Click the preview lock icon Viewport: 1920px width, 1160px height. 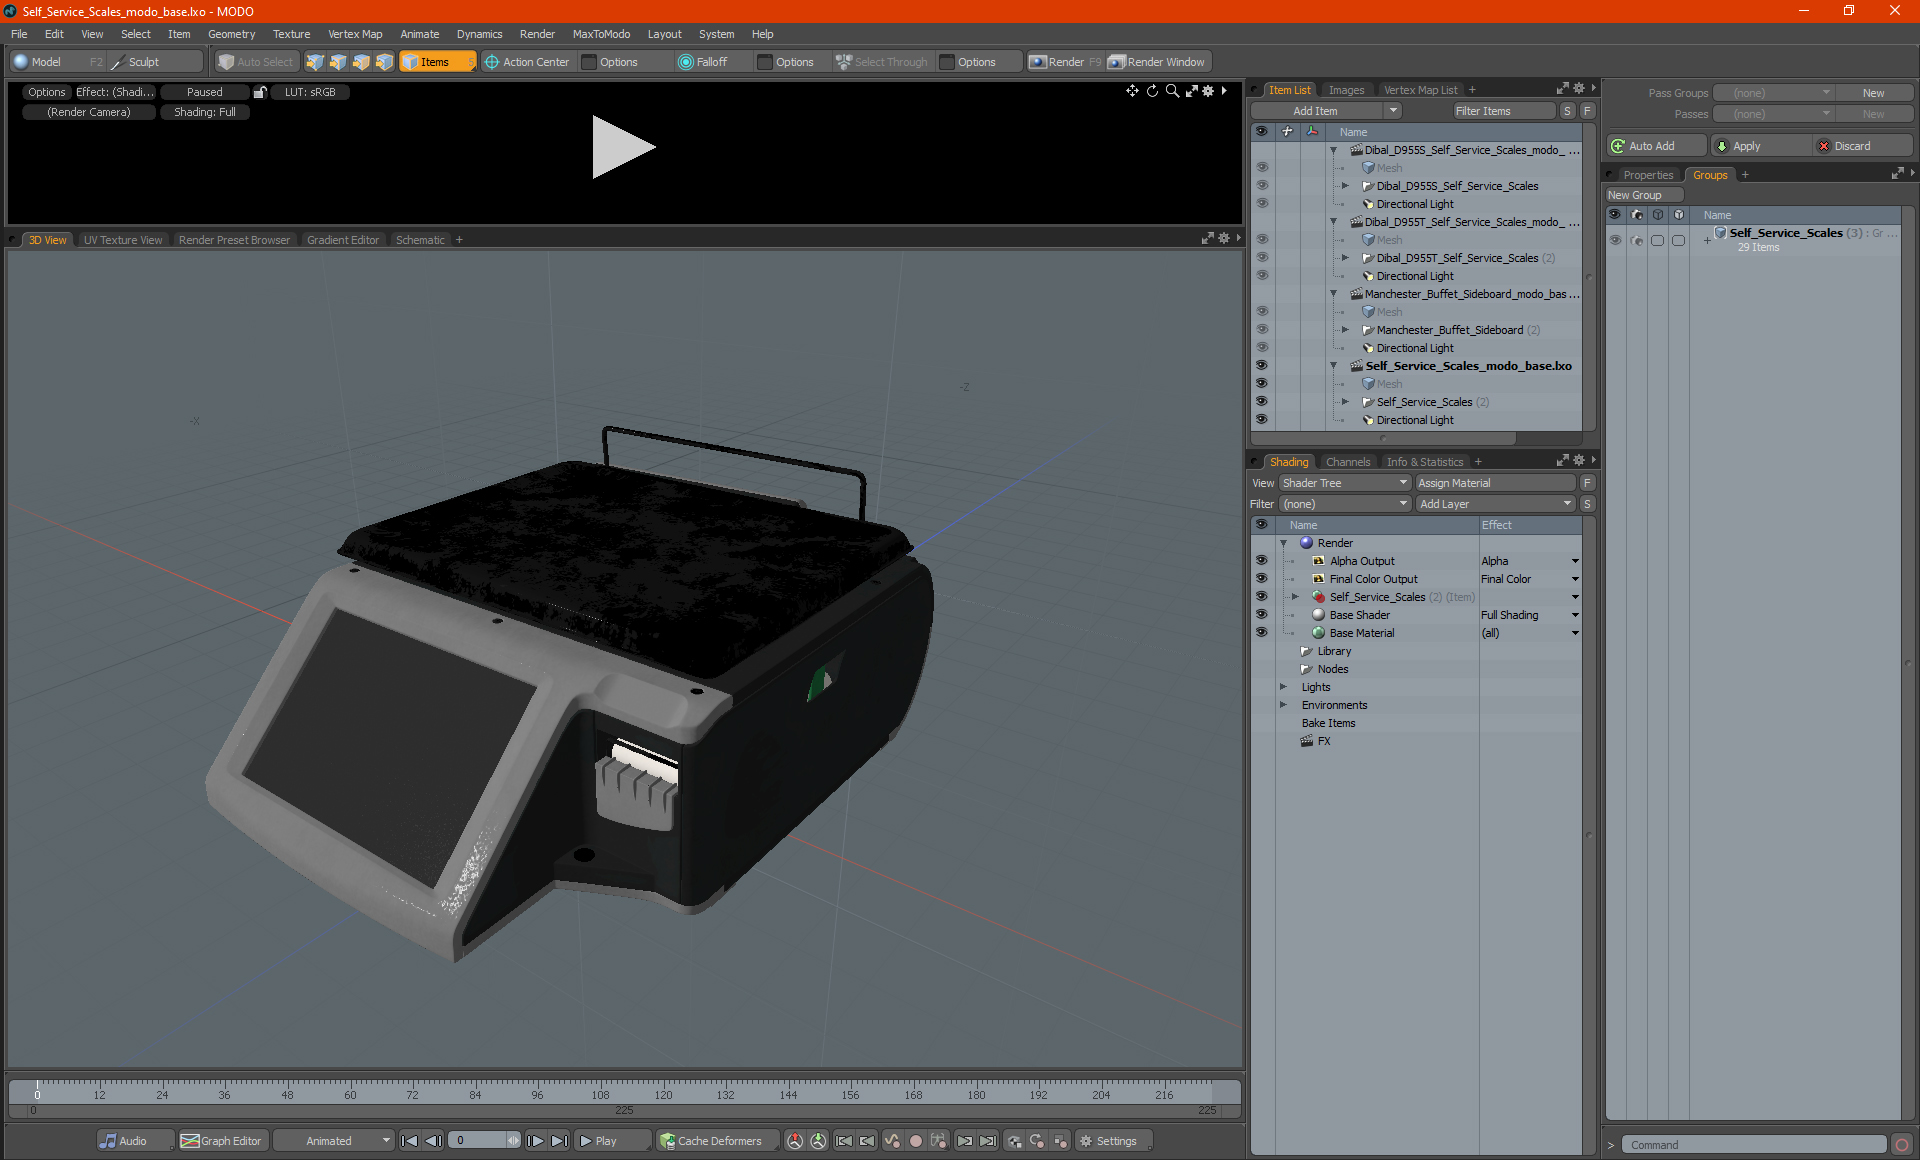coord(260,92)
